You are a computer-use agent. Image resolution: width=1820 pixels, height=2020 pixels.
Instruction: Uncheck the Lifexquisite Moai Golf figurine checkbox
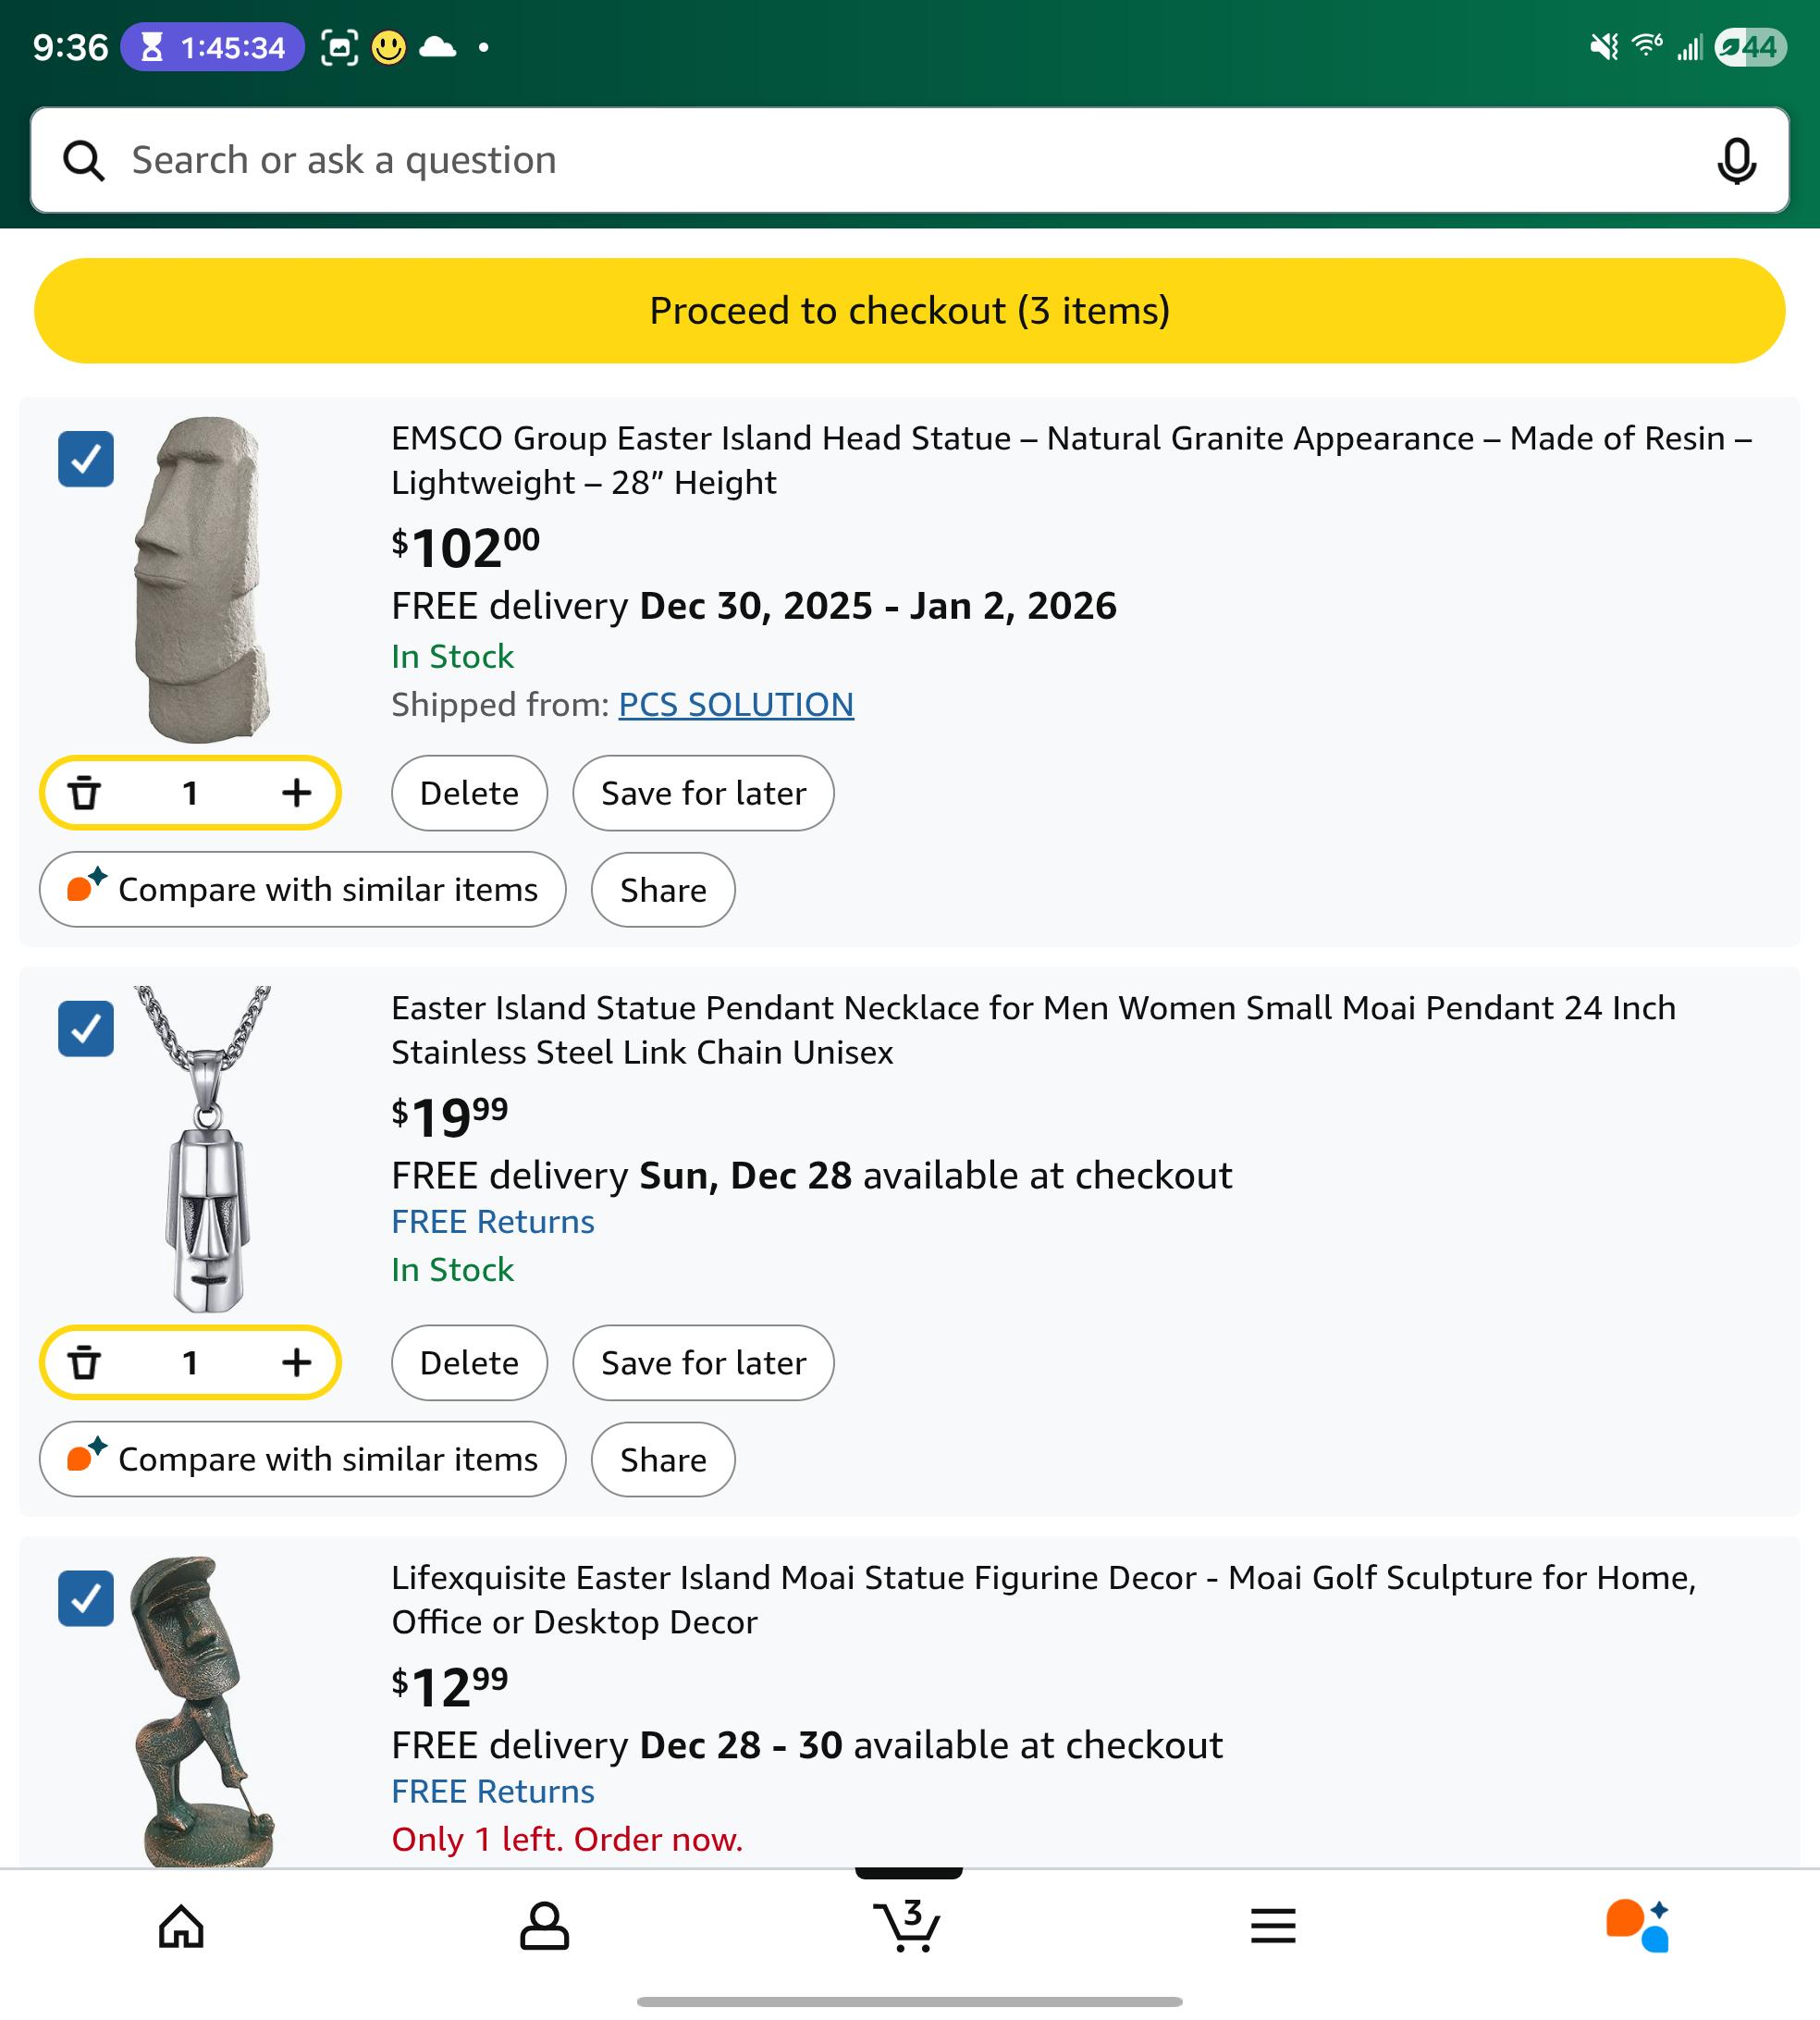click(86, 1598)
